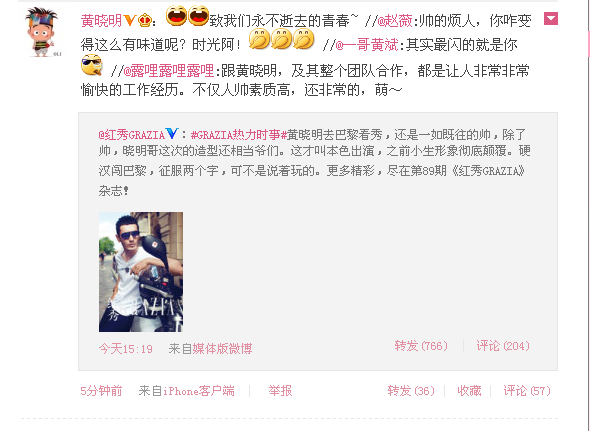
Task: Open @红秀GRAZIA account link
Action: [132, 135]
